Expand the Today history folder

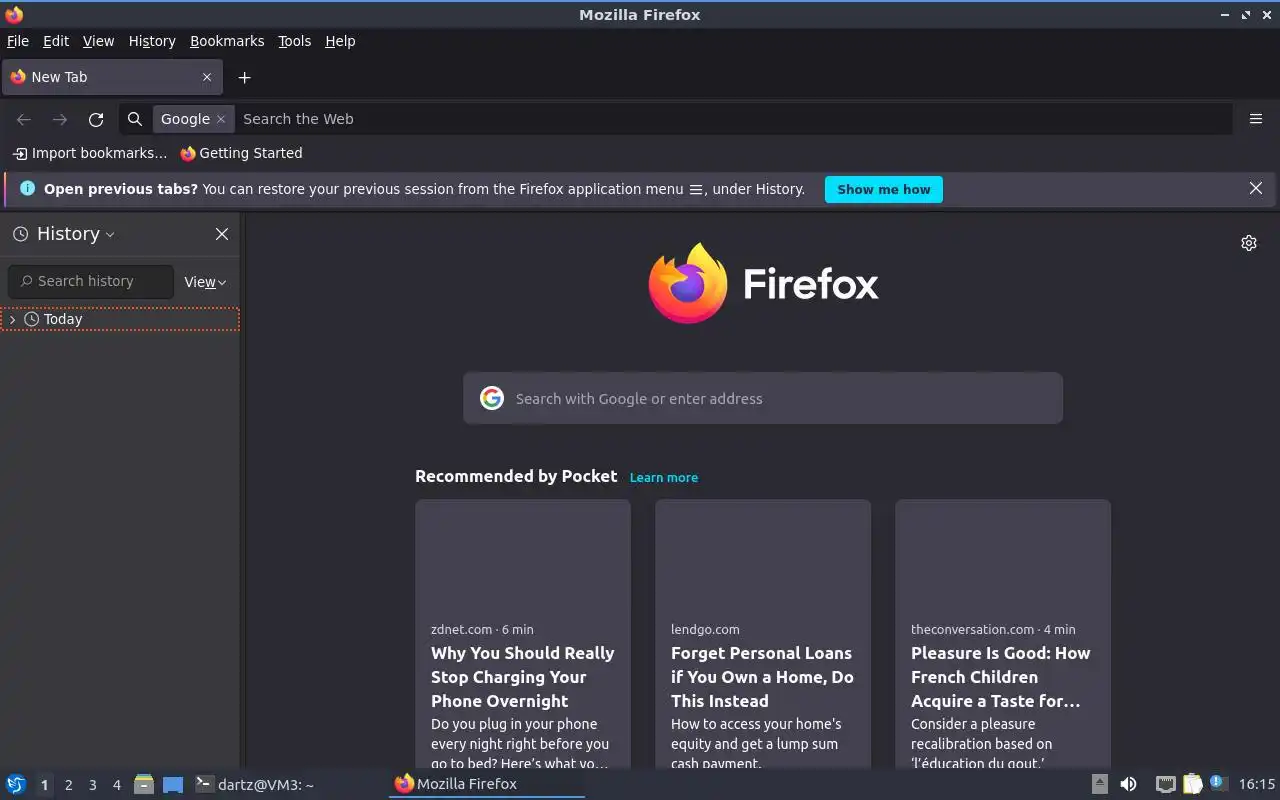point(12,319)
